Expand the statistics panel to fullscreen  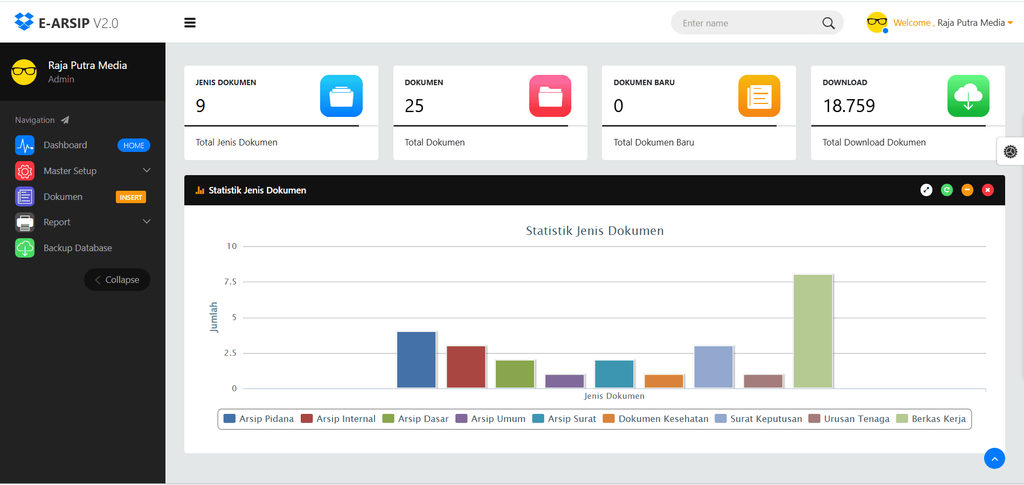pos(926,190)
